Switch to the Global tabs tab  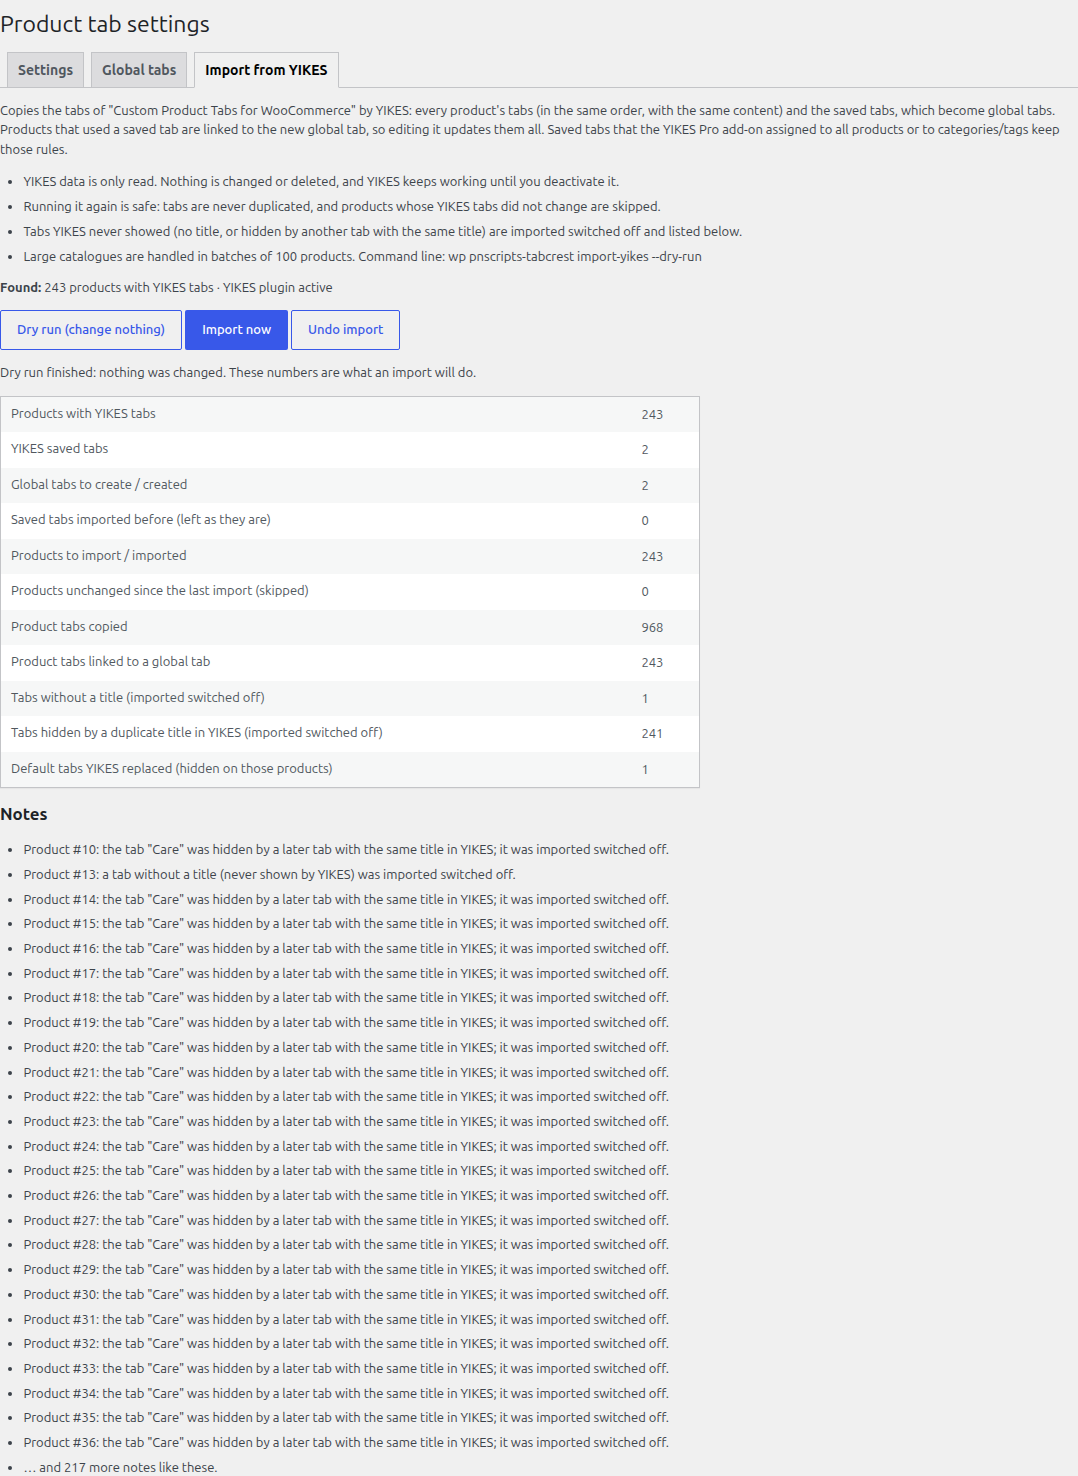click(139, 70)
